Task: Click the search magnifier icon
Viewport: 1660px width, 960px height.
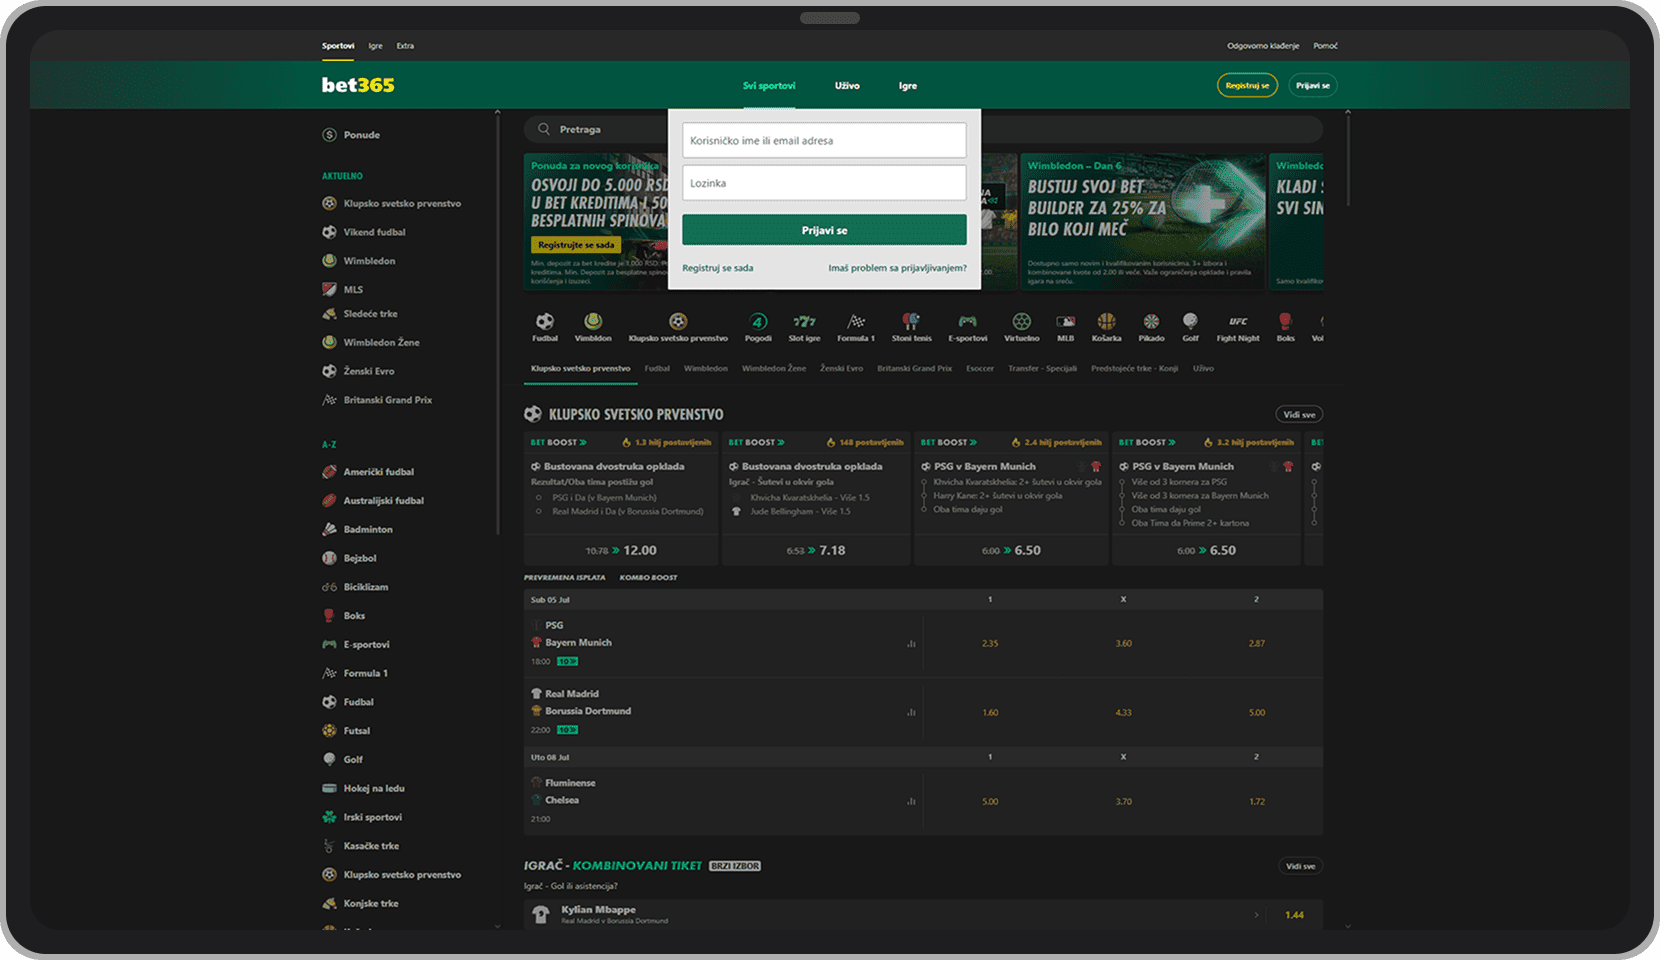Action: click(544, 129)
